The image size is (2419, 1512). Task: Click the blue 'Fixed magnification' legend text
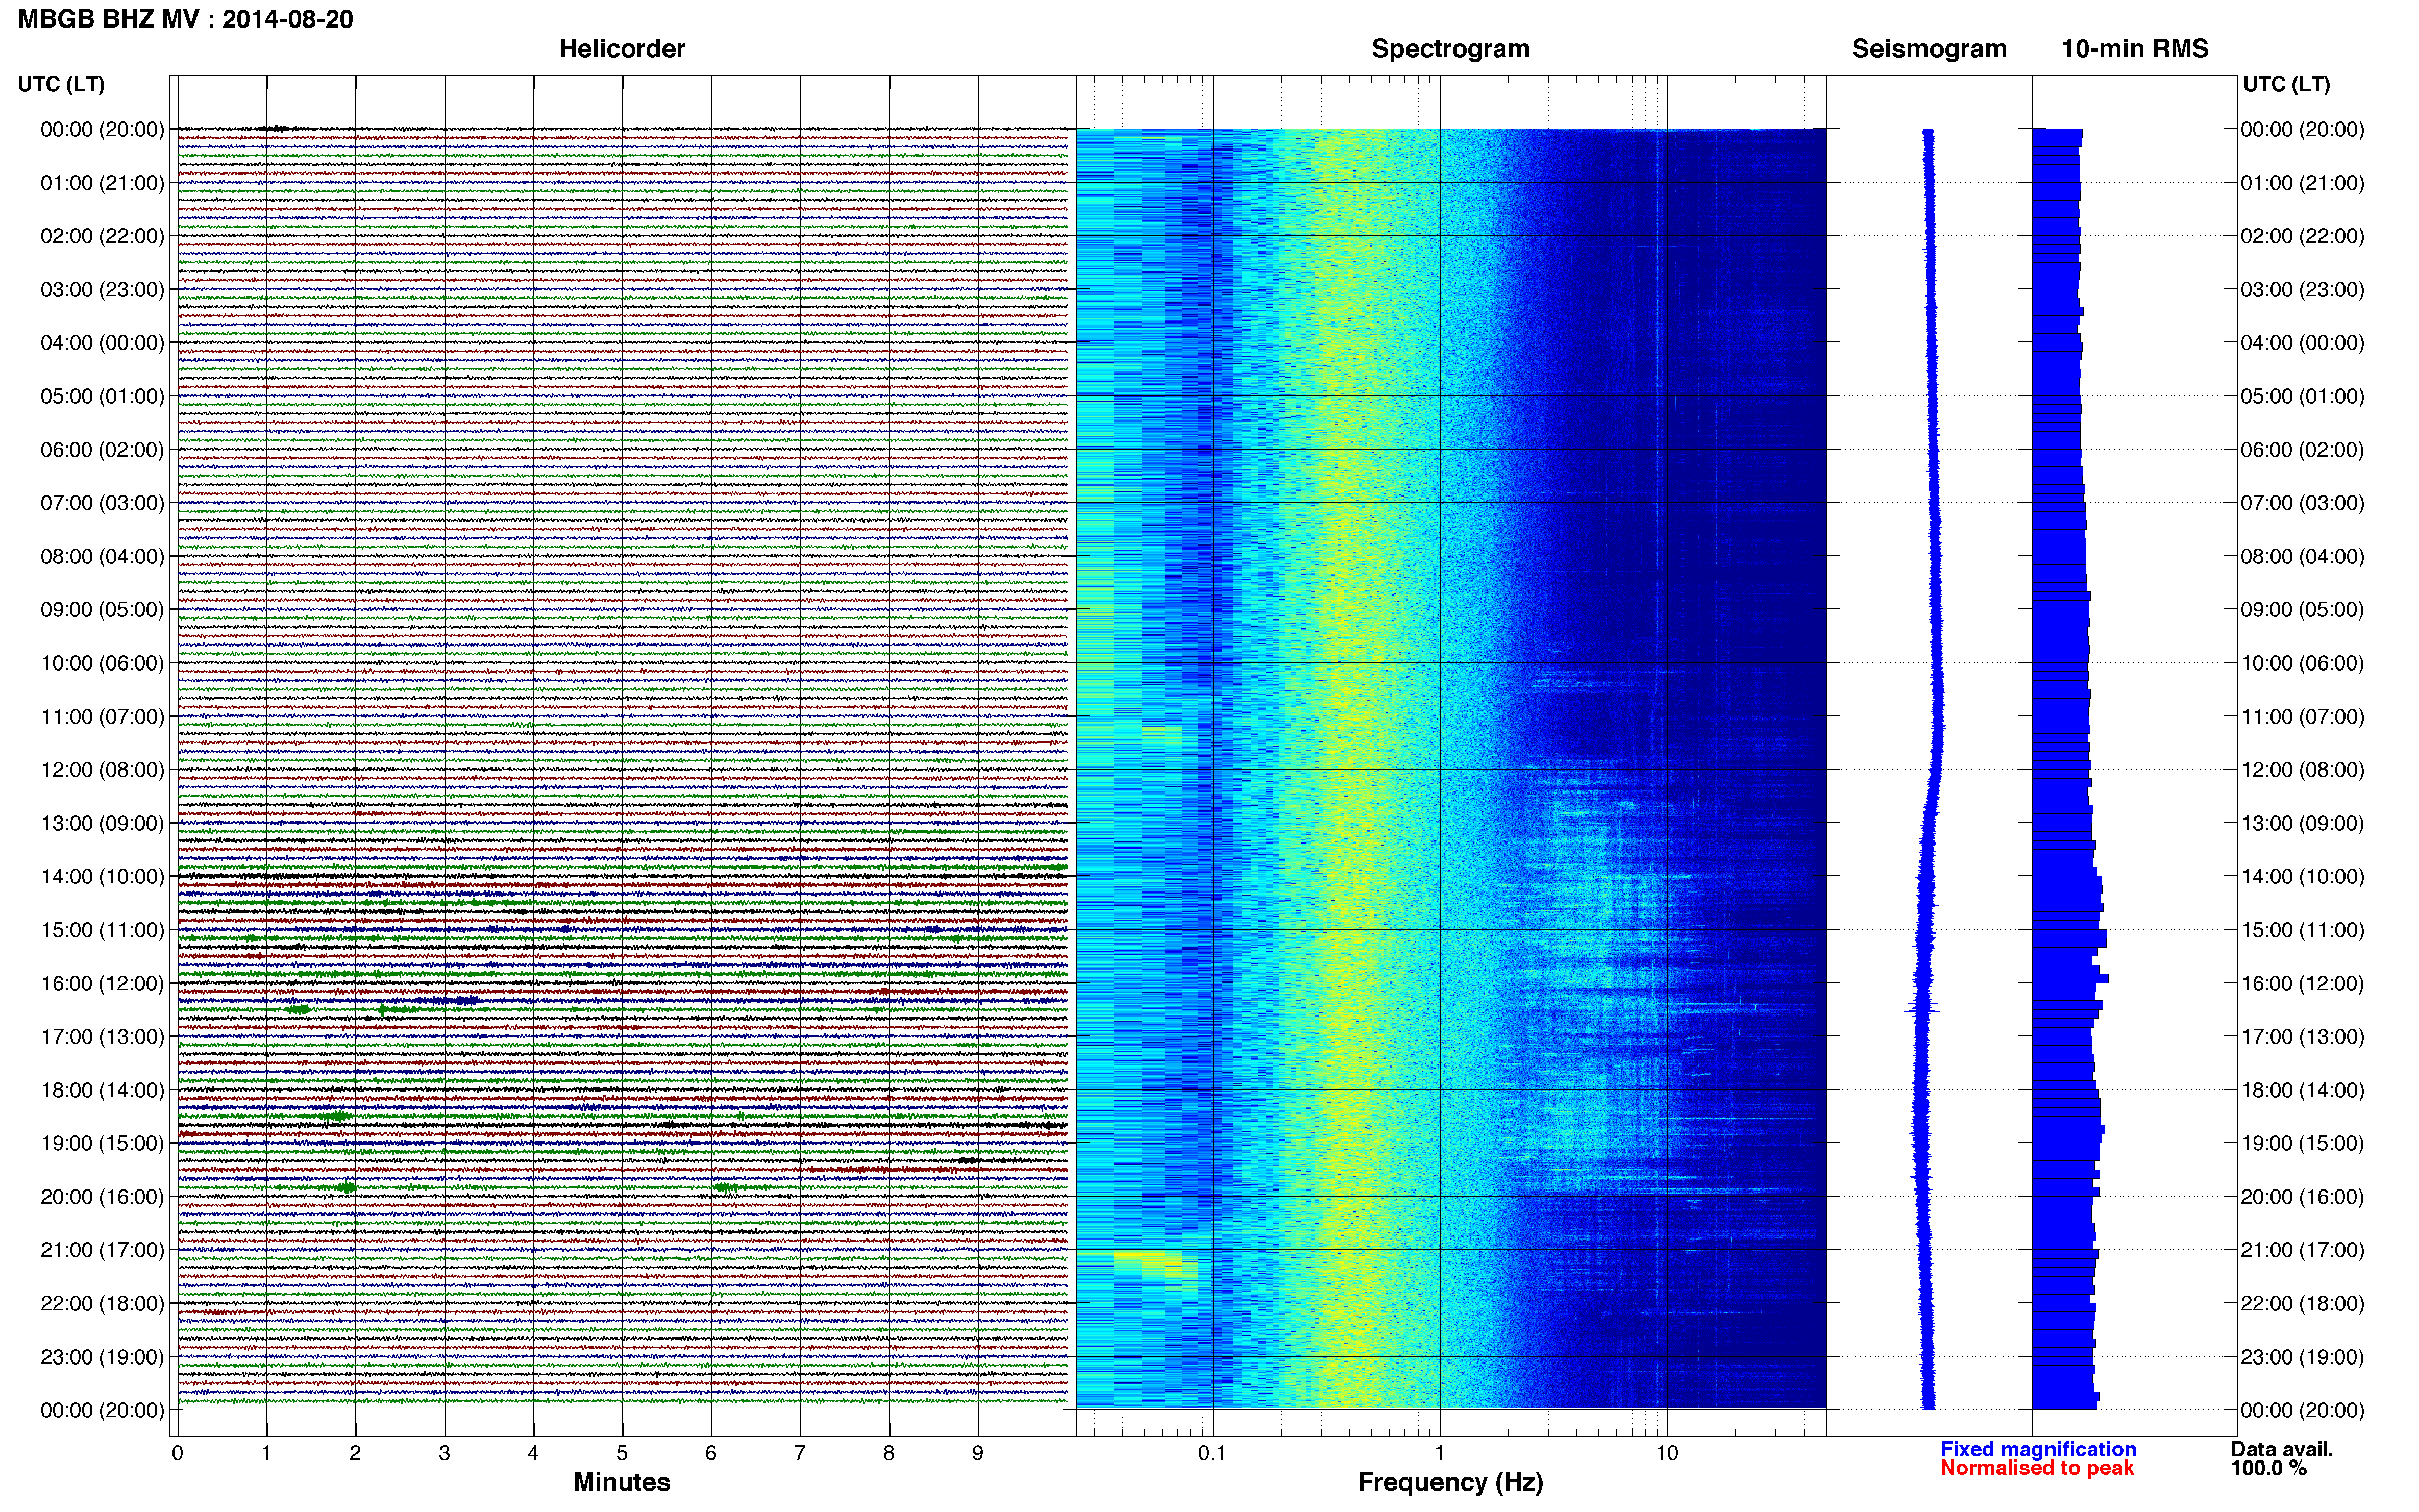pyautogui.click(x=2038, y=1449)
